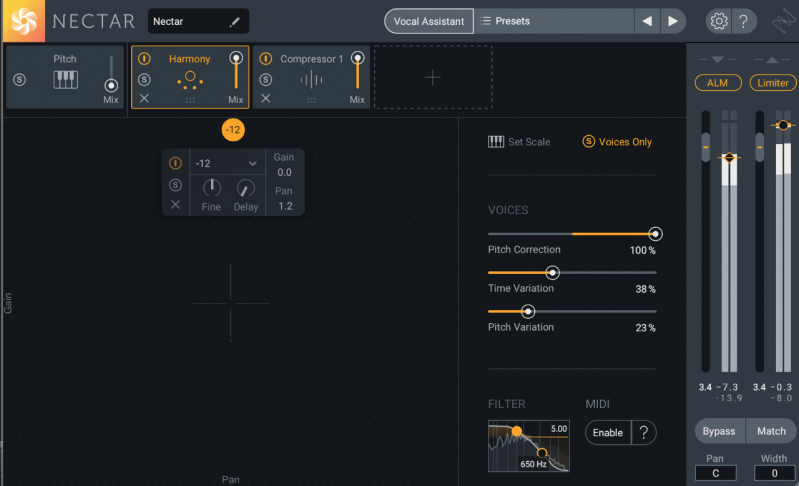
Task: Open the -12 interval dropdown
Action: click(x=227, y=163)
